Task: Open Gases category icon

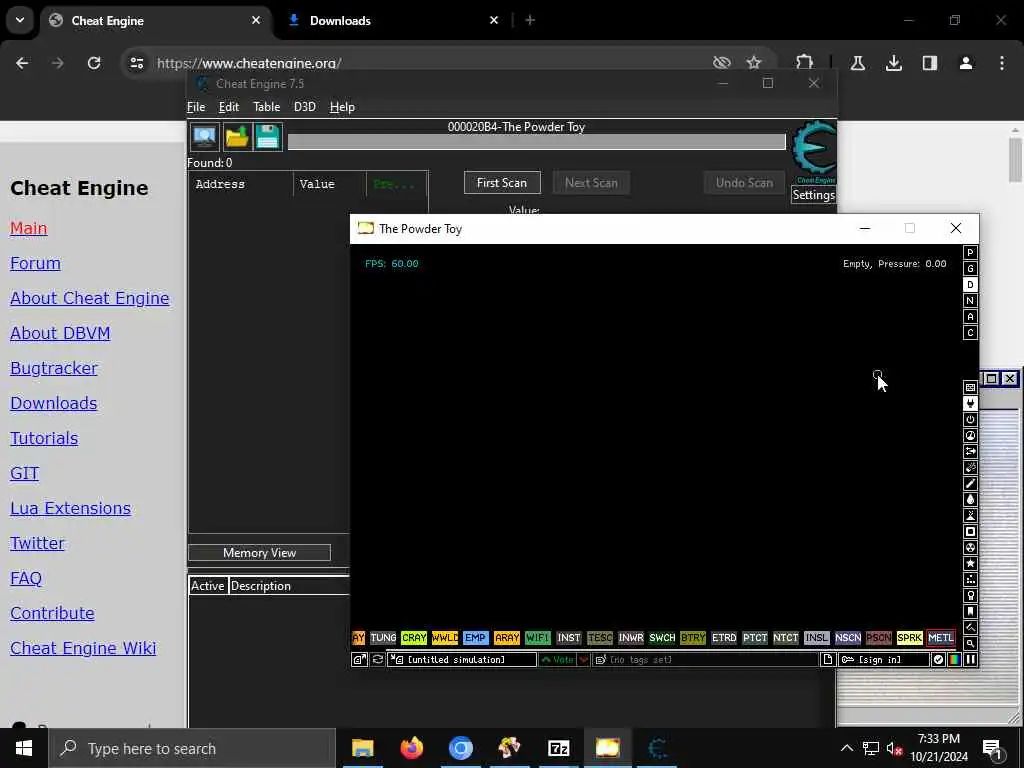Action: click(970, 483)
